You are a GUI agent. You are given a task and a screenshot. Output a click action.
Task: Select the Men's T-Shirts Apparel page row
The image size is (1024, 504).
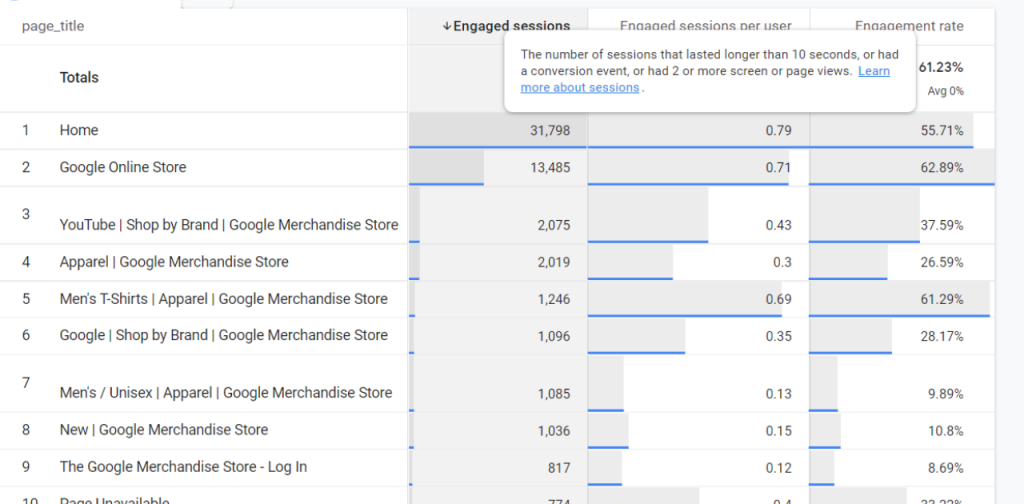point(223,299)
